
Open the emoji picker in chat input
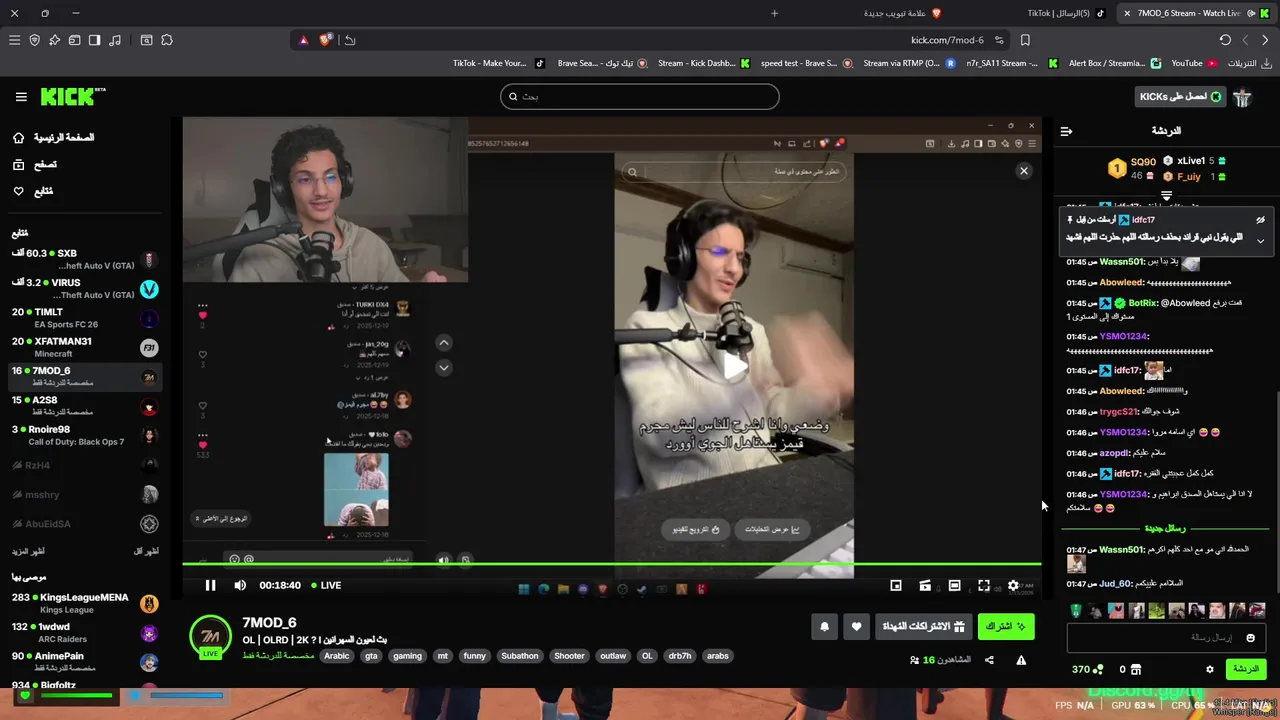click(1250, 638)
